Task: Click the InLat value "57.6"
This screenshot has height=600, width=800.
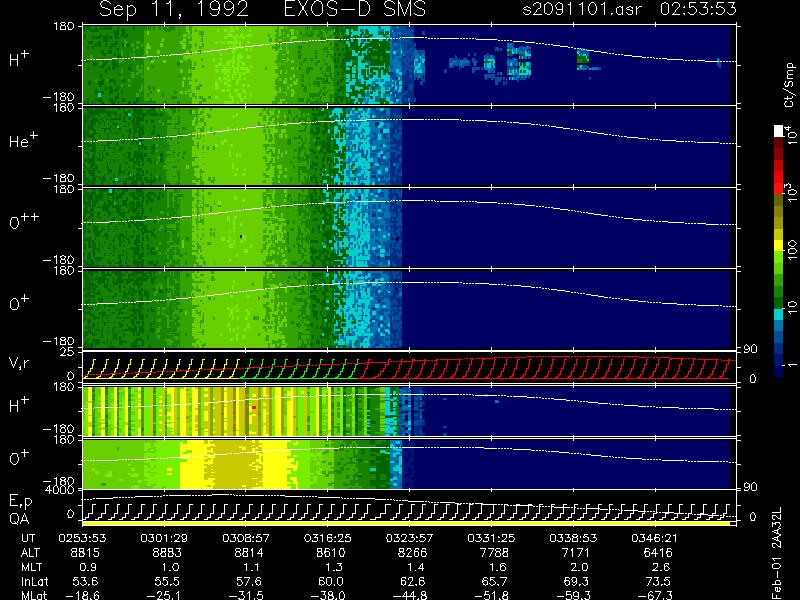Action: pos(249,582)
